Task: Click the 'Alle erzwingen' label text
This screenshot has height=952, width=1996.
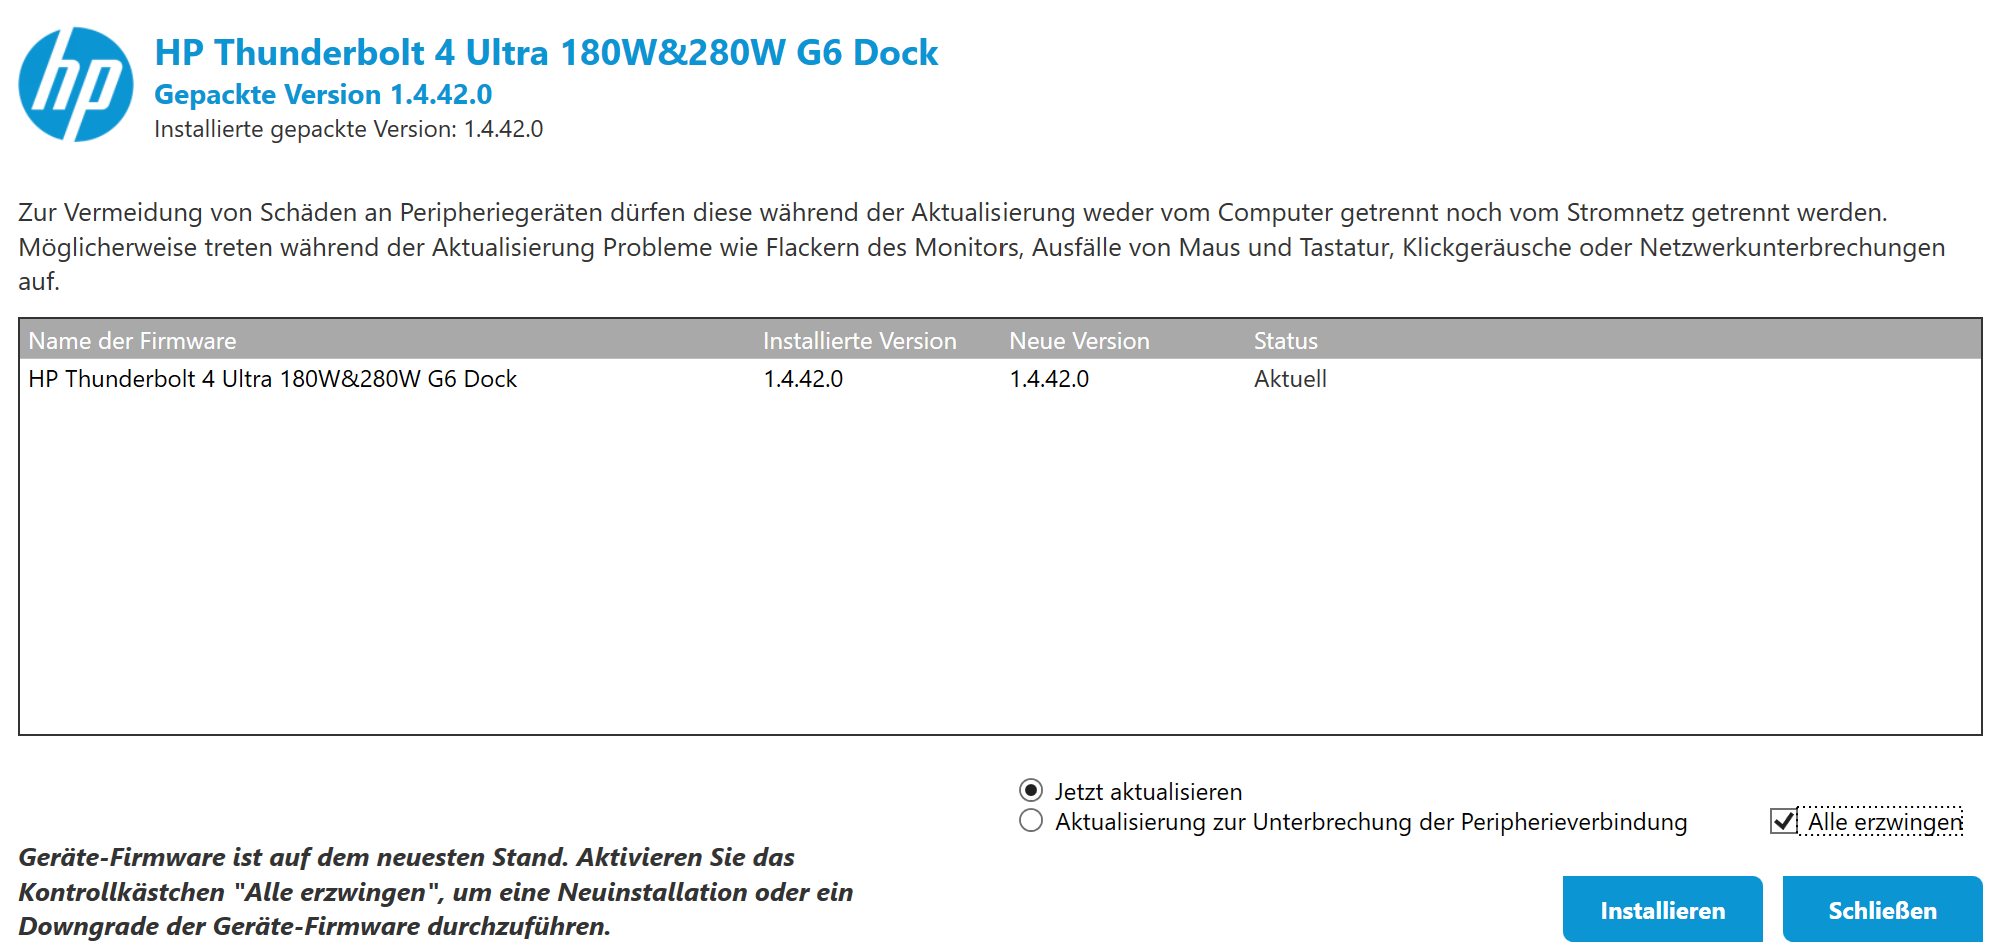Action: (1885, 821)
